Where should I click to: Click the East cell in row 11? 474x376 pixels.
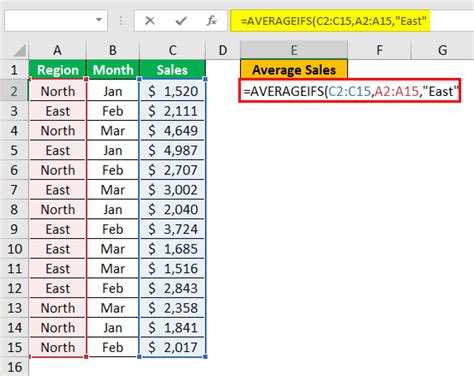tap(58, 268)
